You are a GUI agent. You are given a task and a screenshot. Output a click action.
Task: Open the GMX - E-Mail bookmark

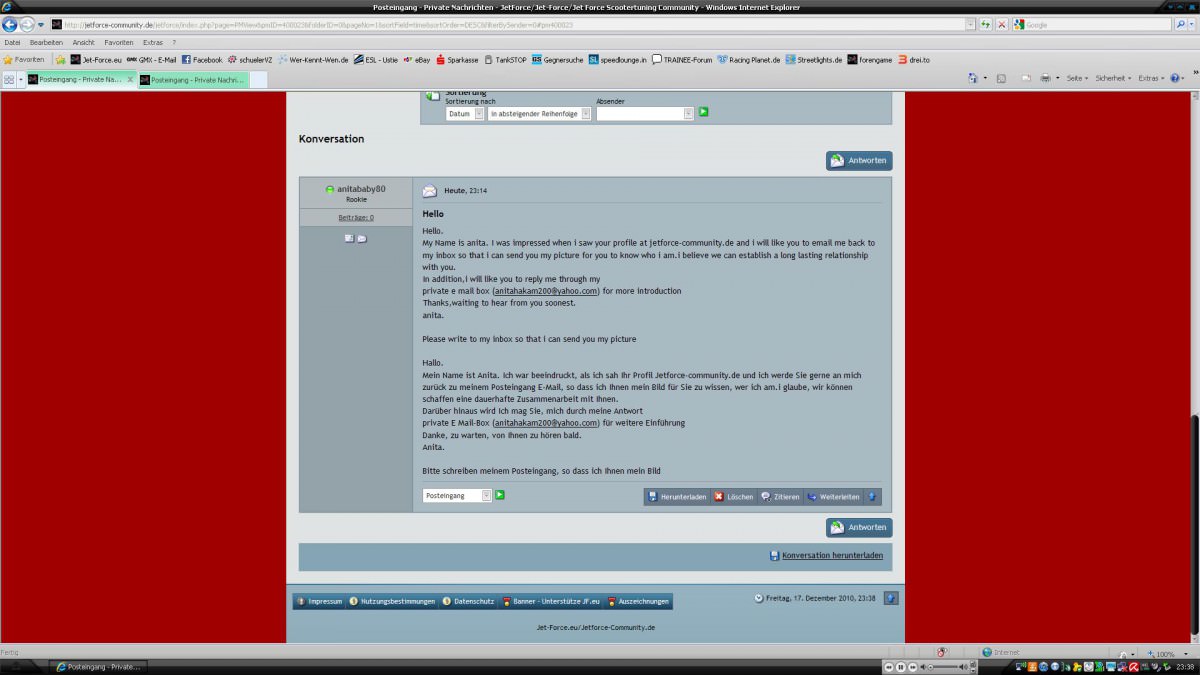click(151, 60)
